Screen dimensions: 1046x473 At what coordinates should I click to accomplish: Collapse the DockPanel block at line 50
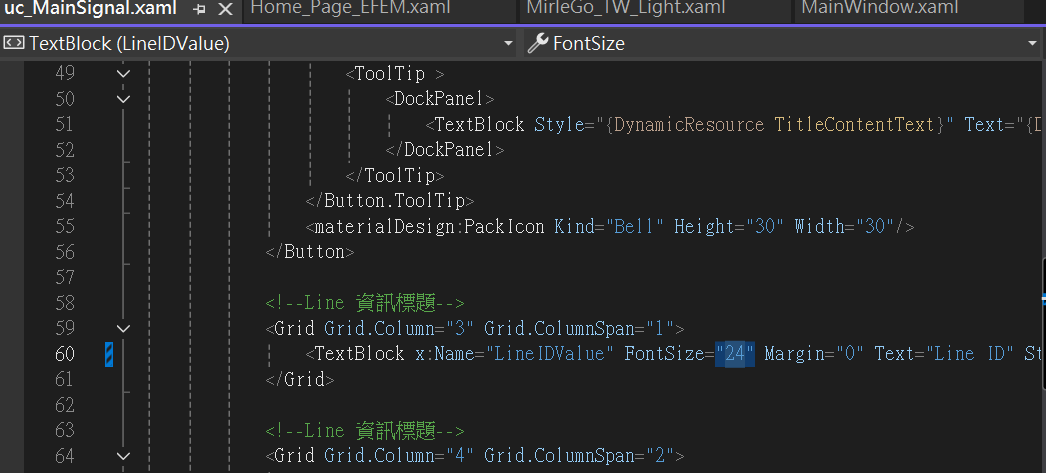[123, 99]
